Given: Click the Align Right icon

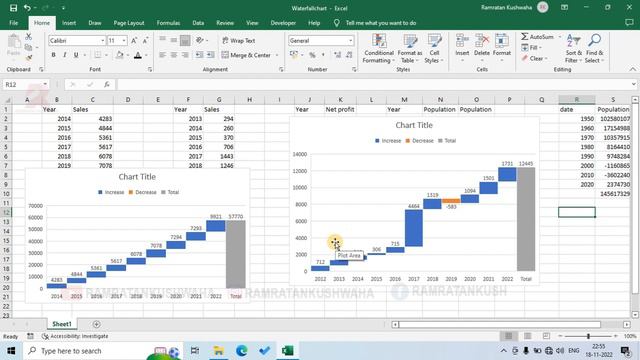Looking at the screenshot, I should [185, 55].
